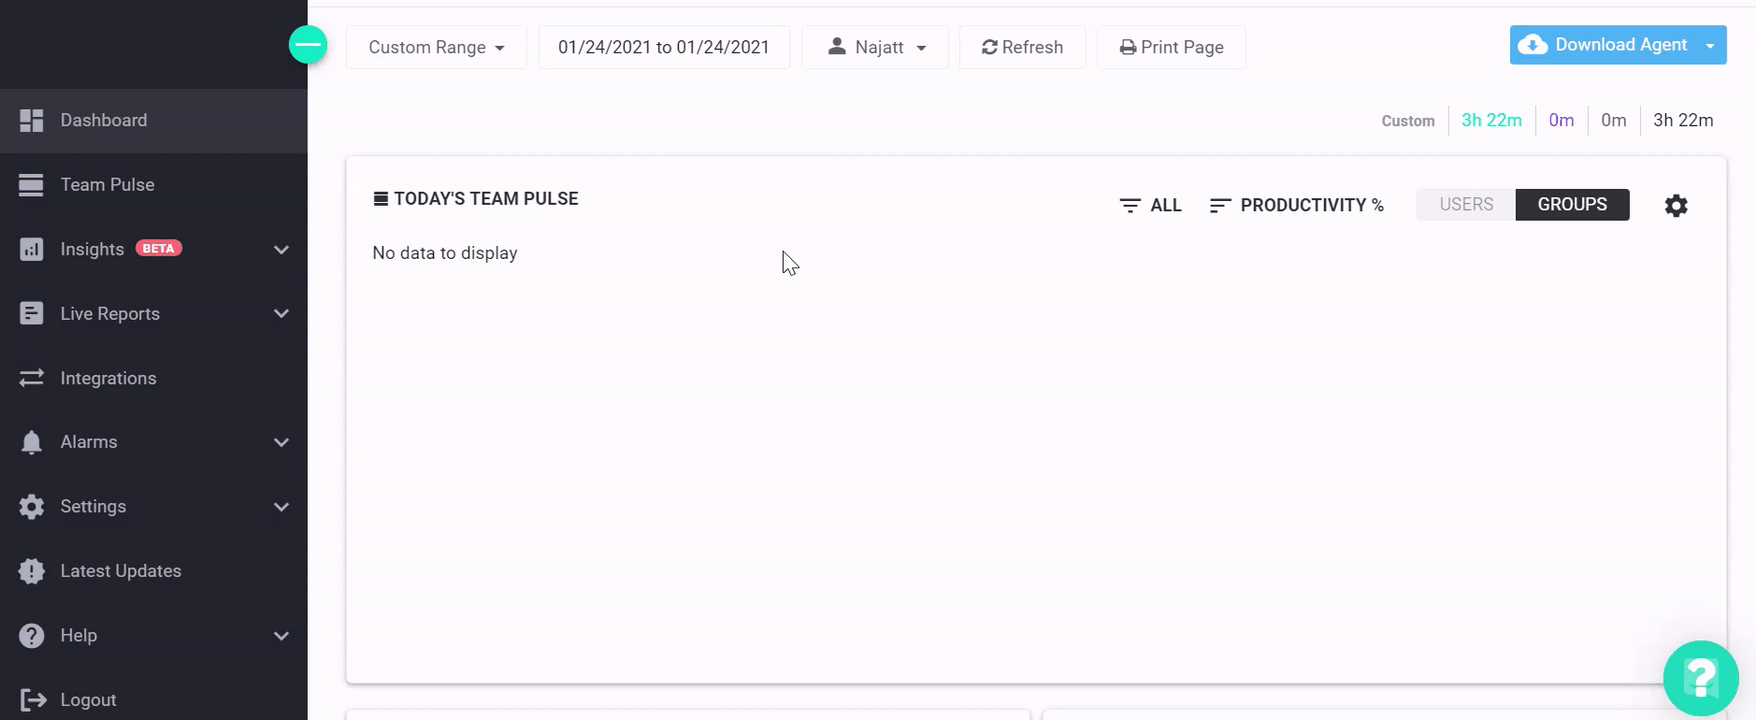Image resolution: width=1756 pixels, height=720 pixels.
Task: Click the Team Pulse list icon
Action: [32, 185]
